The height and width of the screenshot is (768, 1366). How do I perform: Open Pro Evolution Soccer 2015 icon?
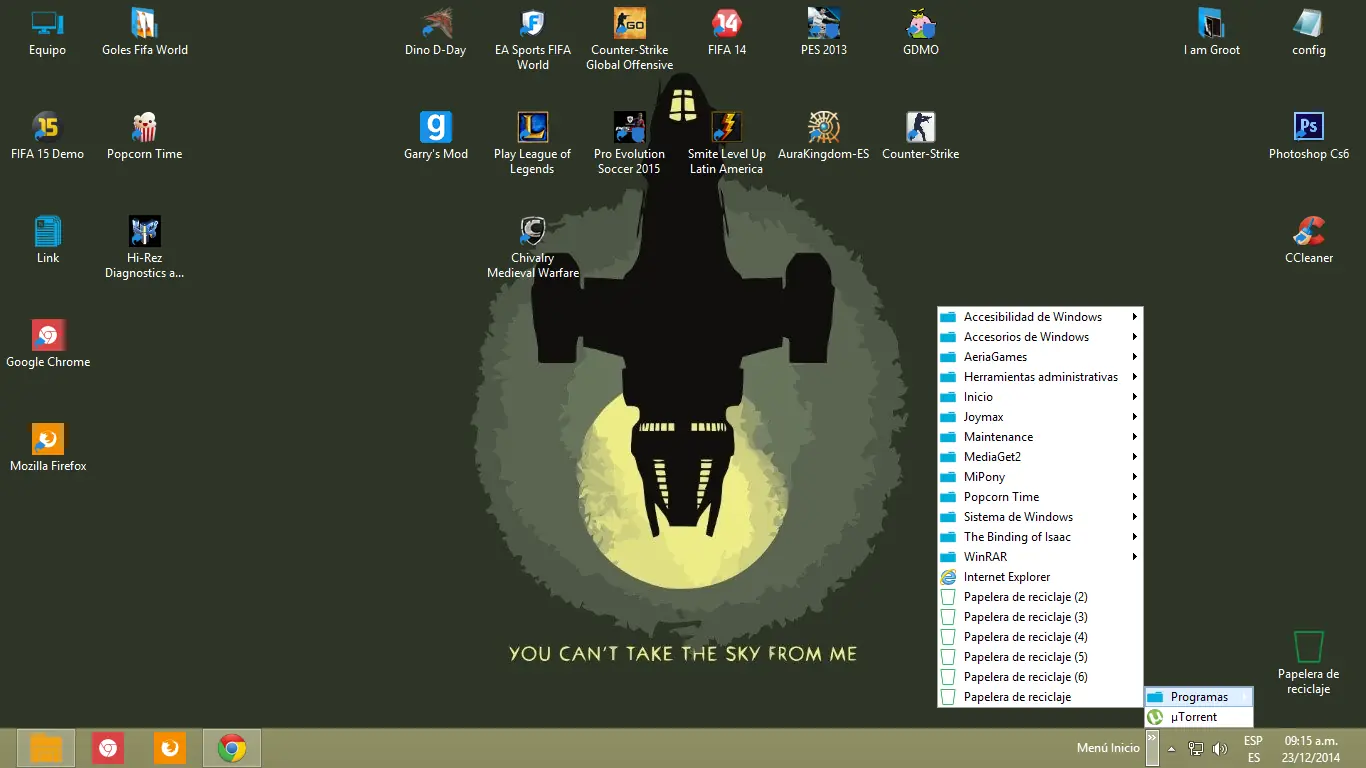(630, 143)
